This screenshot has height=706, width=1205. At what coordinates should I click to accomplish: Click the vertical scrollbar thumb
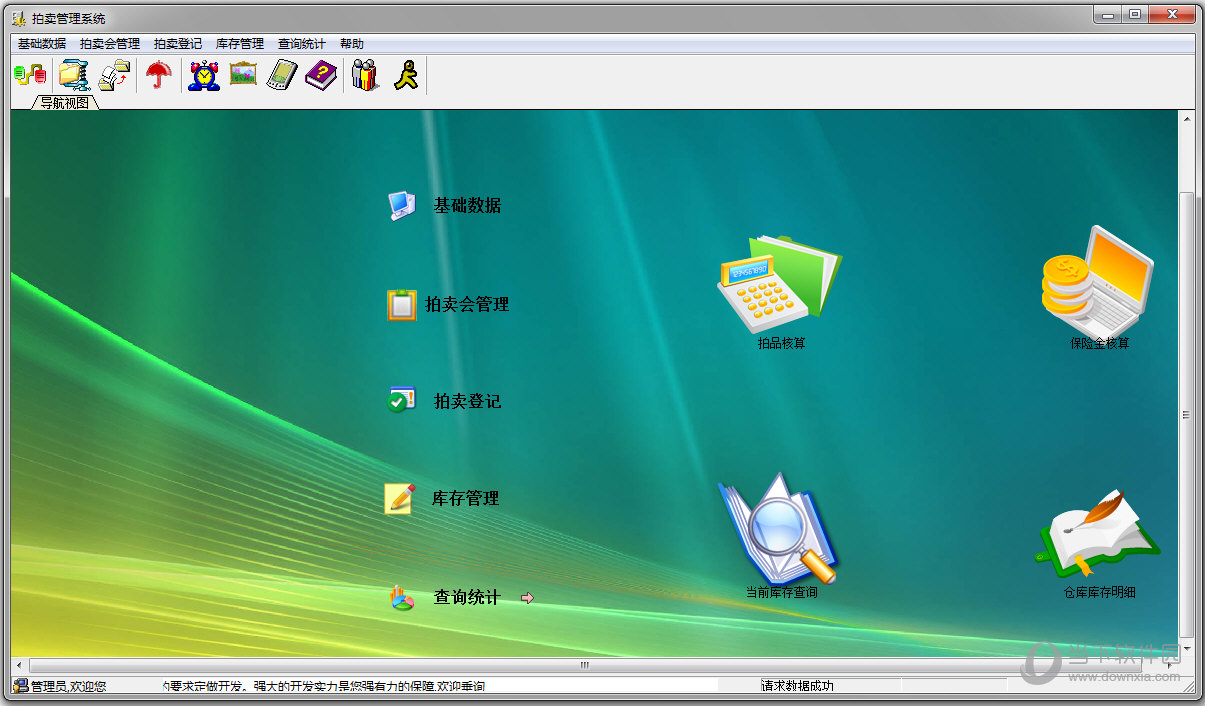tap(1187, 414)
